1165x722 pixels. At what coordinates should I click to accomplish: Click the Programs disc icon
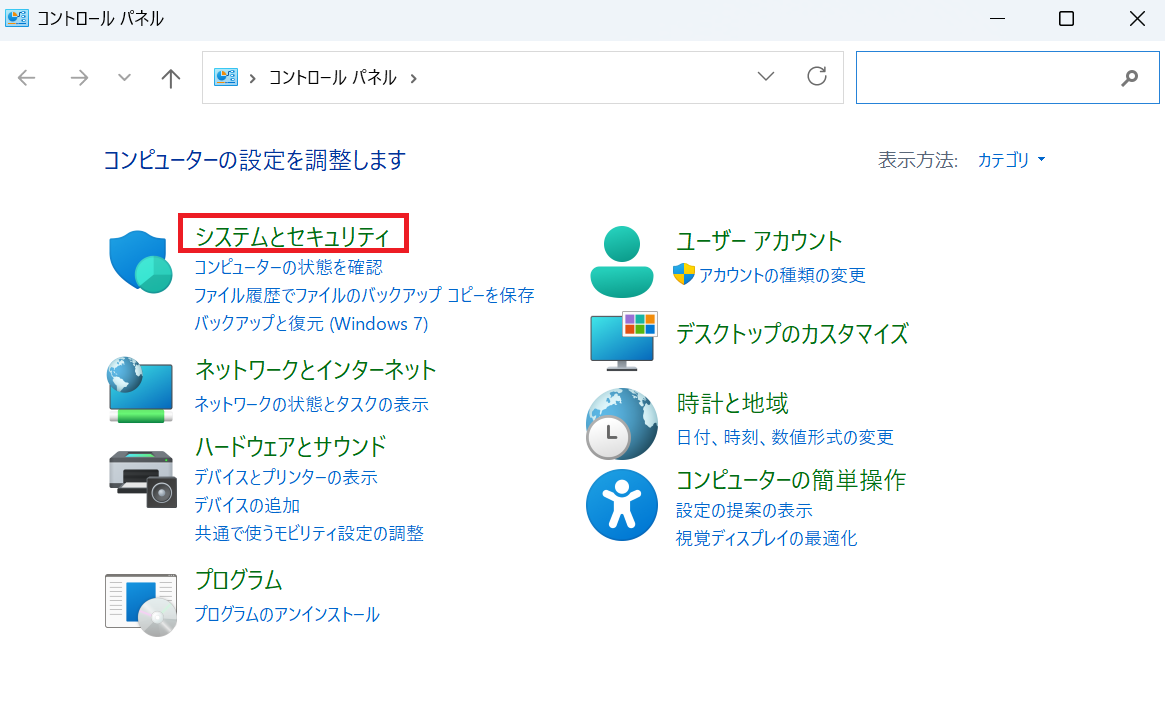141,604
